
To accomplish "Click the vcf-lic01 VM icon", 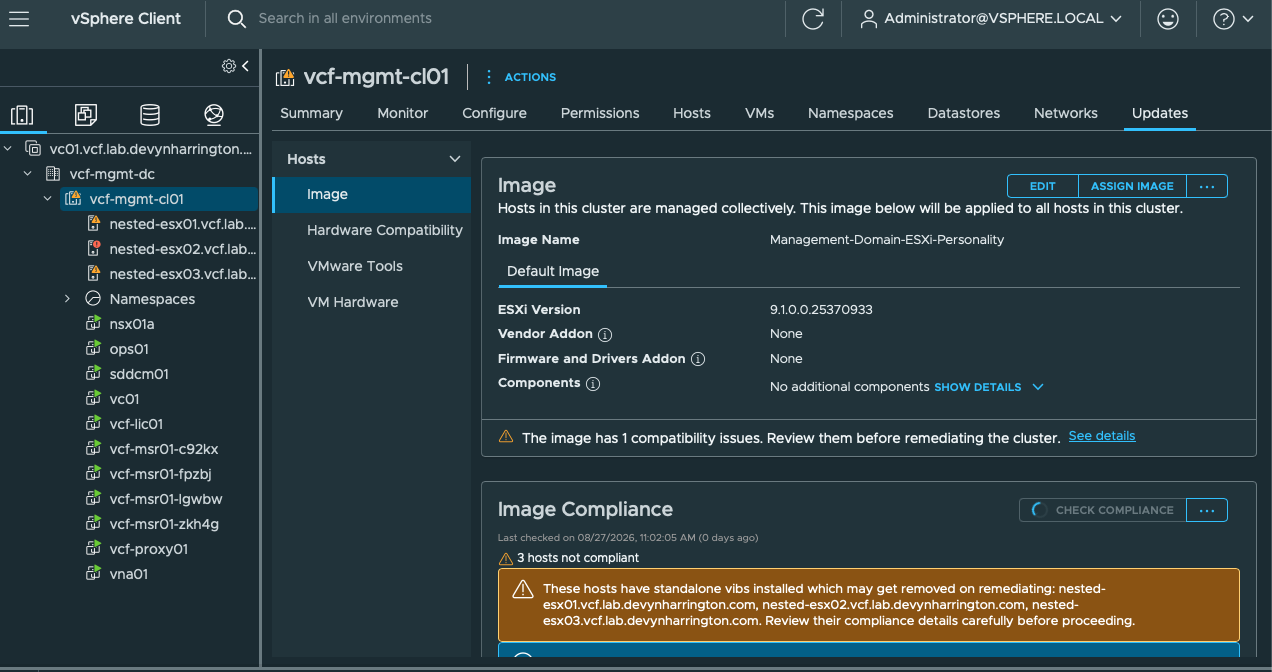I will click(x=94, y=424).
